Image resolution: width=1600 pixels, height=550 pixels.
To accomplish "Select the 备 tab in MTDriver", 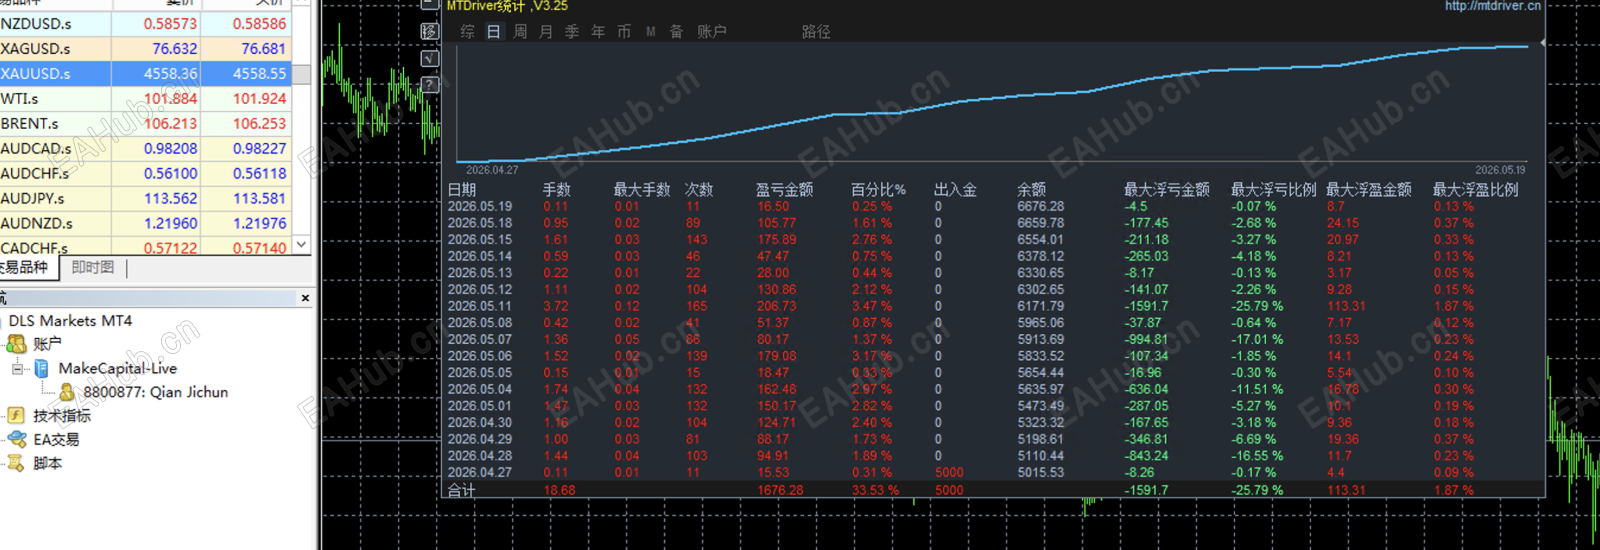I will pyautogui.click(x=676, y=32).
